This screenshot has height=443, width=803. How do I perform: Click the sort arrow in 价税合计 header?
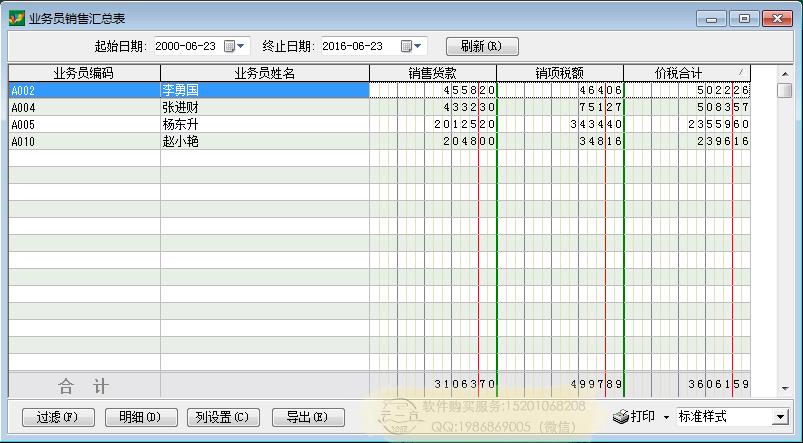point(740,72)
